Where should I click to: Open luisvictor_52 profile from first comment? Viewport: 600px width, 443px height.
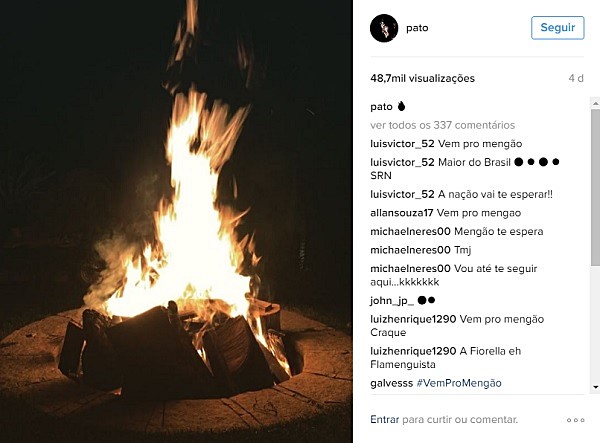coord(402,144)
